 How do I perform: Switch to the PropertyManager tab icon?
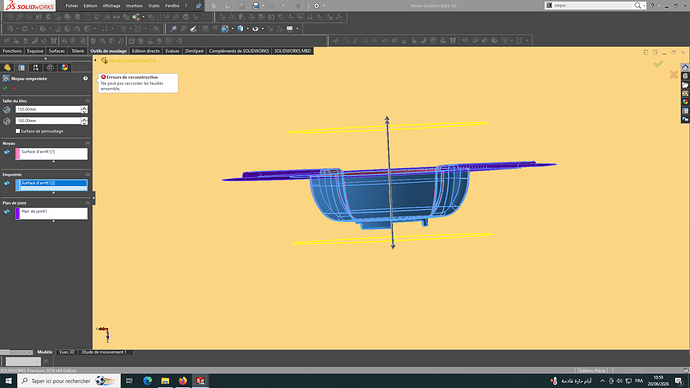click(22, 67)
